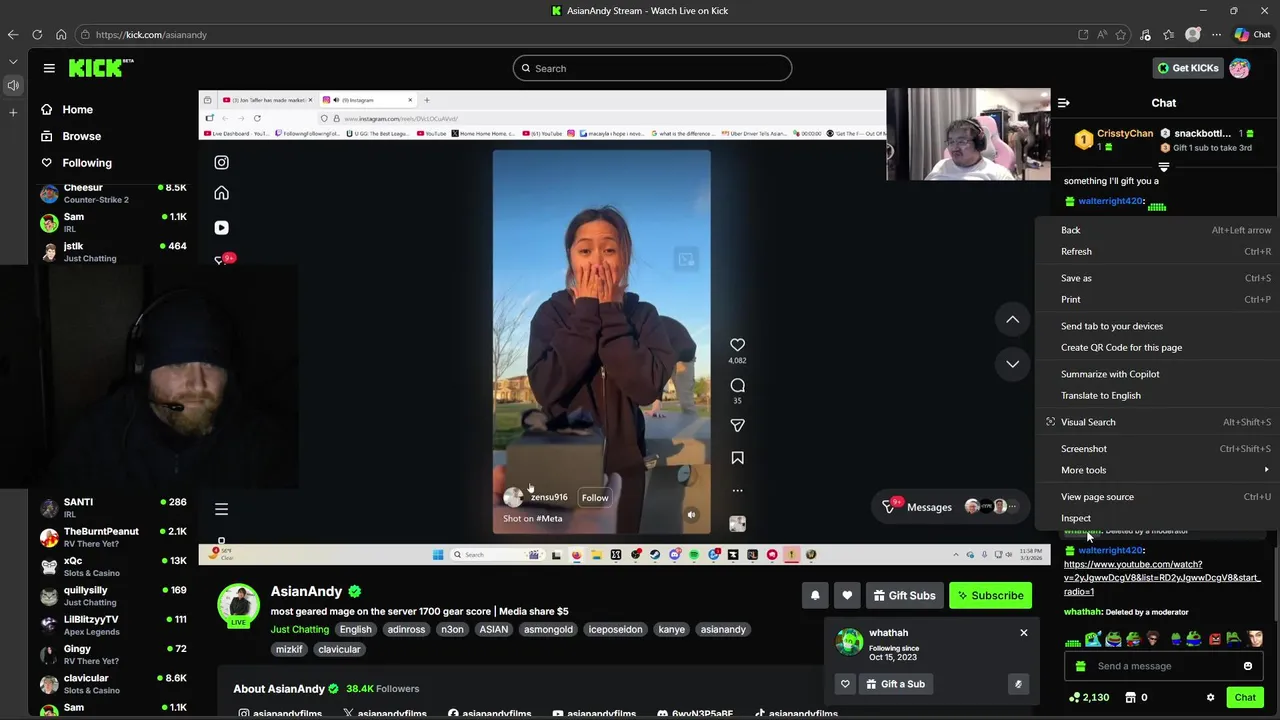The width and height of the screenshot is (1280, 720).
Task: Click the Kick points balance 2,130
Action: pyautogui.click(x=1088, y=698)
